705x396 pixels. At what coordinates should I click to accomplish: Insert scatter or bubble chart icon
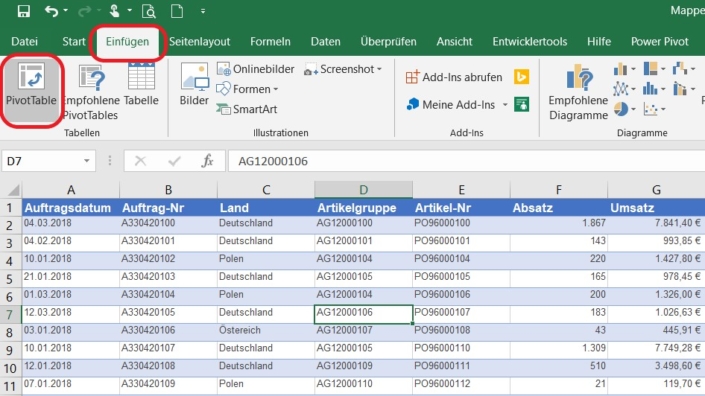point(654,109)
